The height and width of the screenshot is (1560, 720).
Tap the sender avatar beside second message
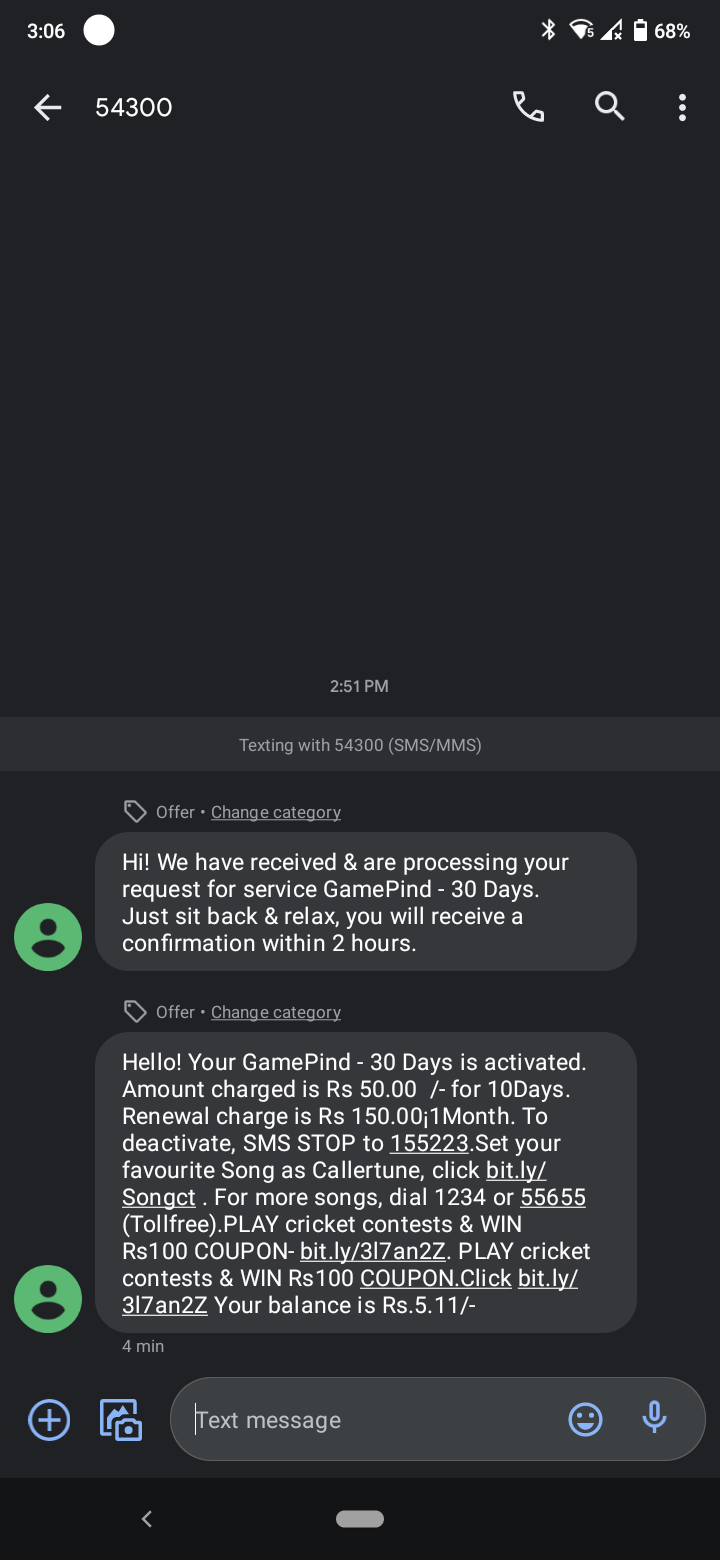click(x=48, y=1299)
